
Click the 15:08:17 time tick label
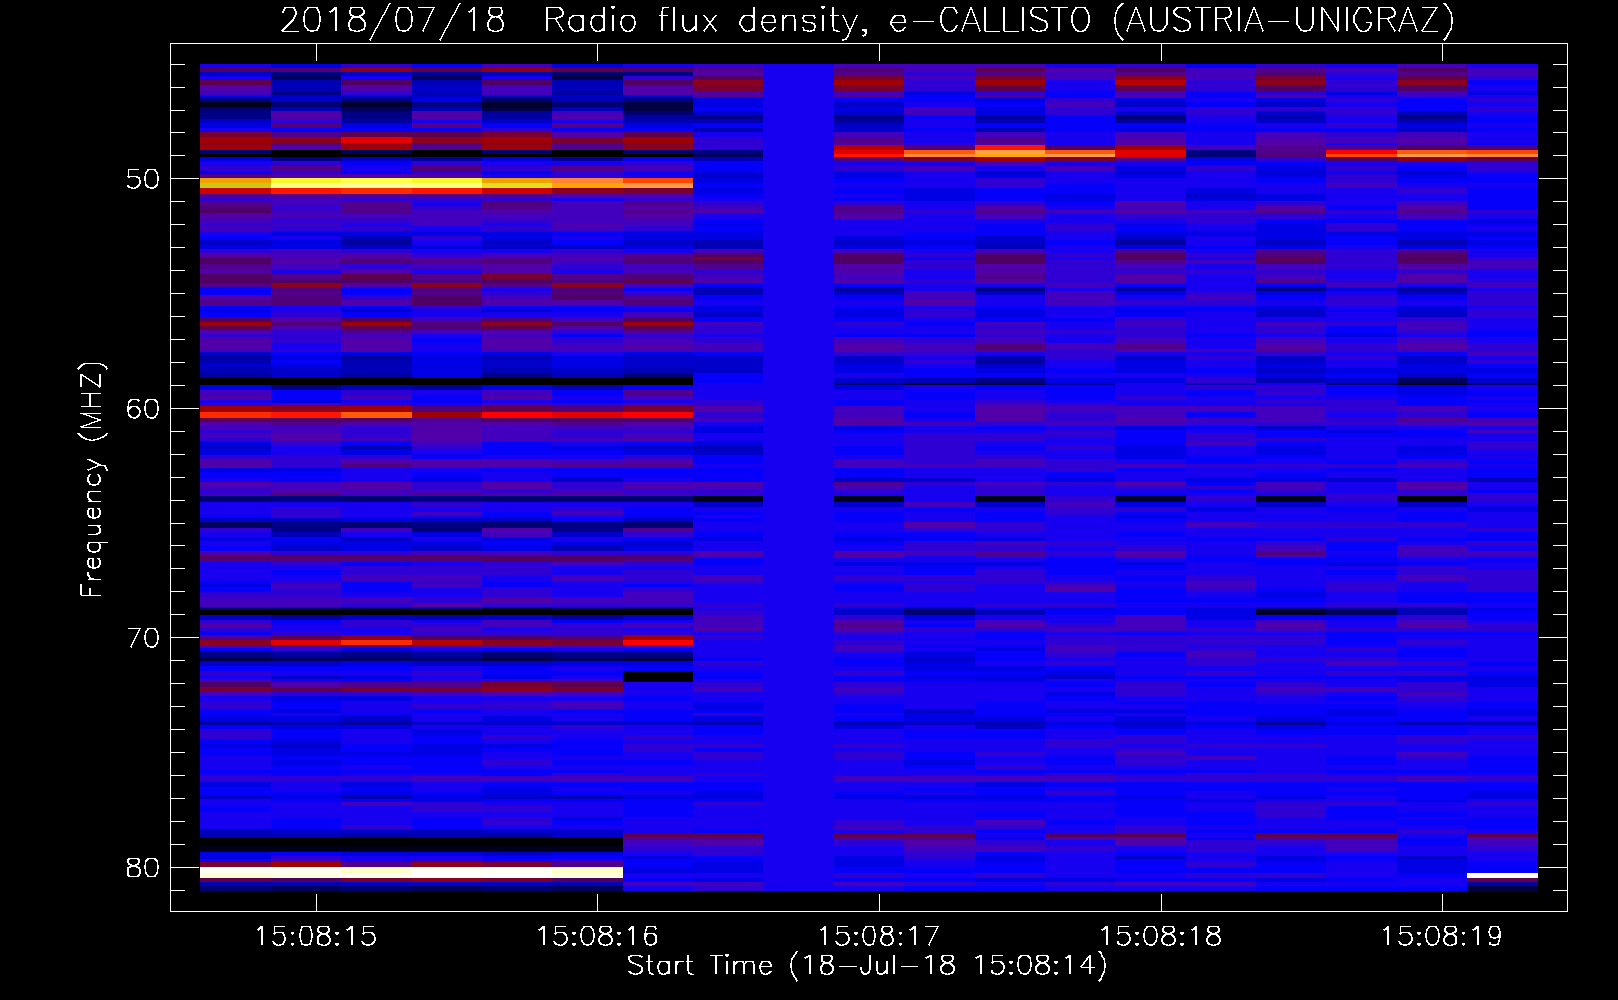coord(879,936)
